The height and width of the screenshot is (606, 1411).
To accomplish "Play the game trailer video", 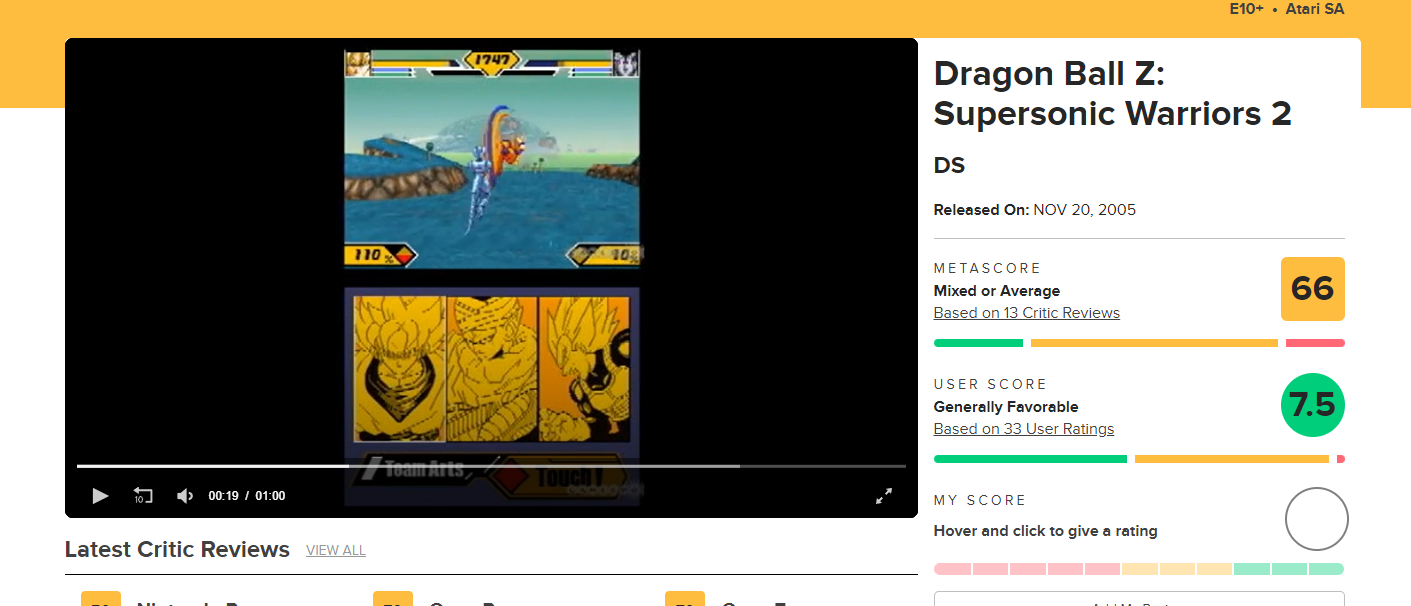I will [x=100, y=496].
